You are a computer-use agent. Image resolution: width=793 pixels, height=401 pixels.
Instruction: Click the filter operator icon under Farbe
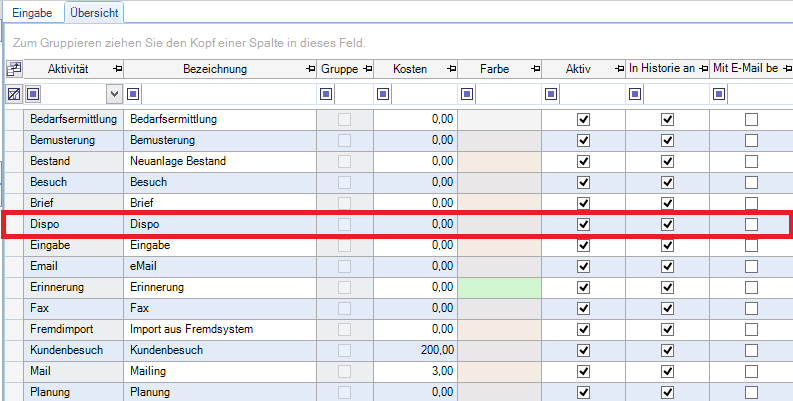(467, 94)
